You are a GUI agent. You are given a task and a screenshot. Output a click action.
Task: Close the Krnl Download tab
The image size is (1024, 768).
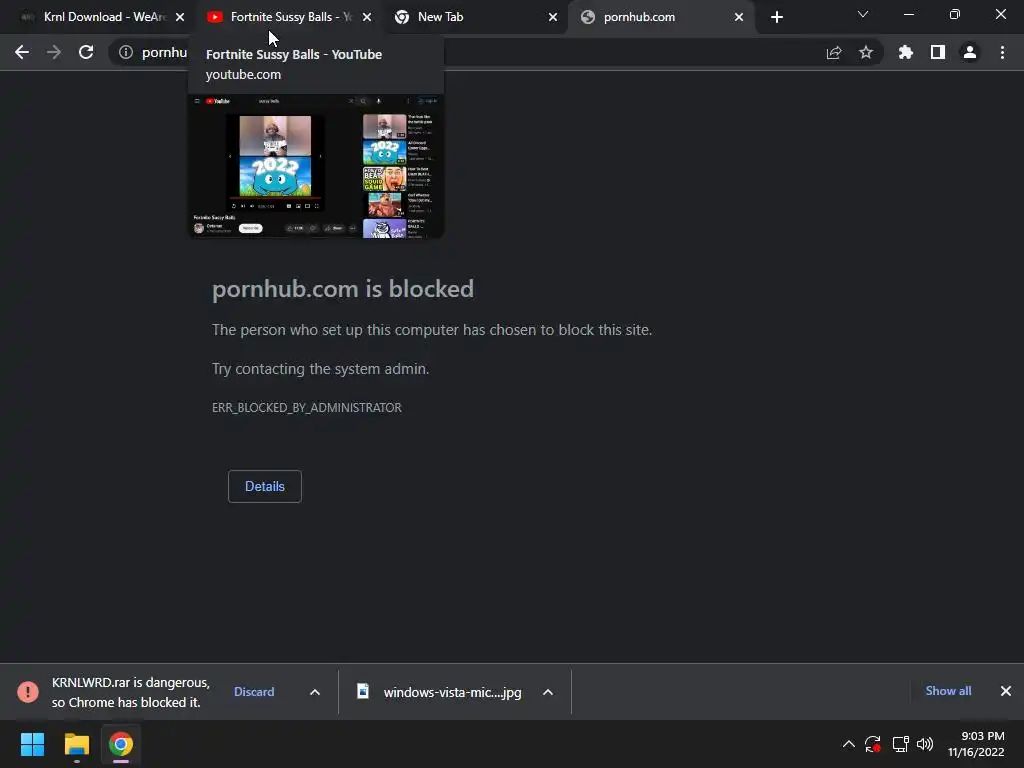[180, 17]
